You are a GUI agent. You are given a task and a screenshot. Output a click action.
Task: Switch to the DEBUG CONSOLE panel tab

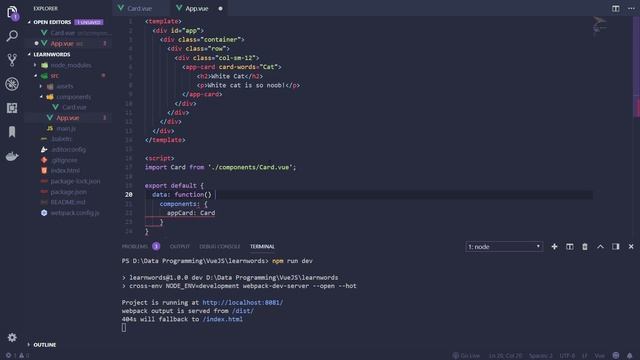pyautogui.click(x=220, y=247)
